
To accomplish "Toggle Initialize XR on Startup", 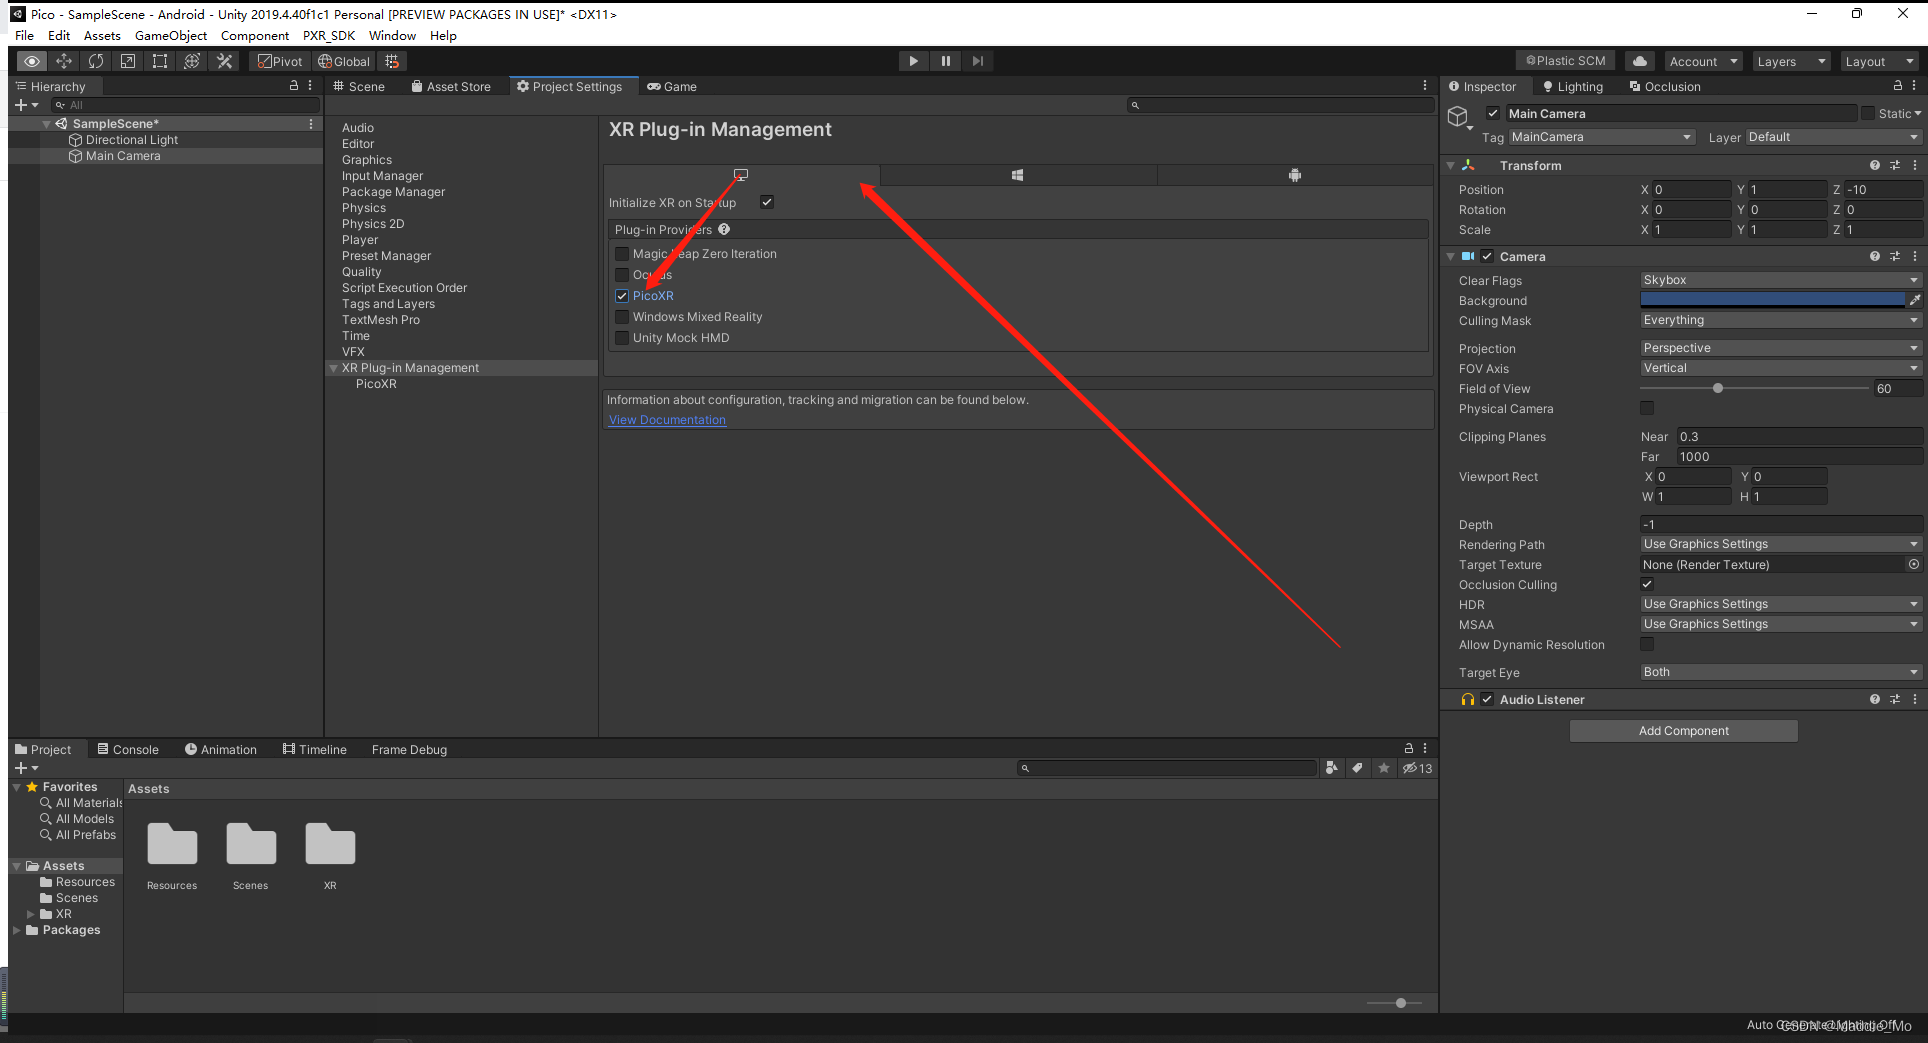I will (767, 202).
